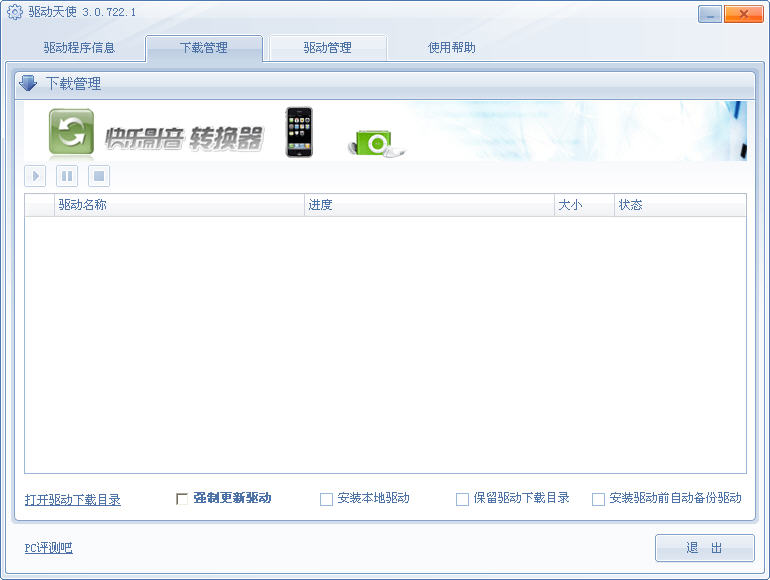Click the iPhone image in the banner
Viewport: 770px width, 580px height.
point(298,132)
